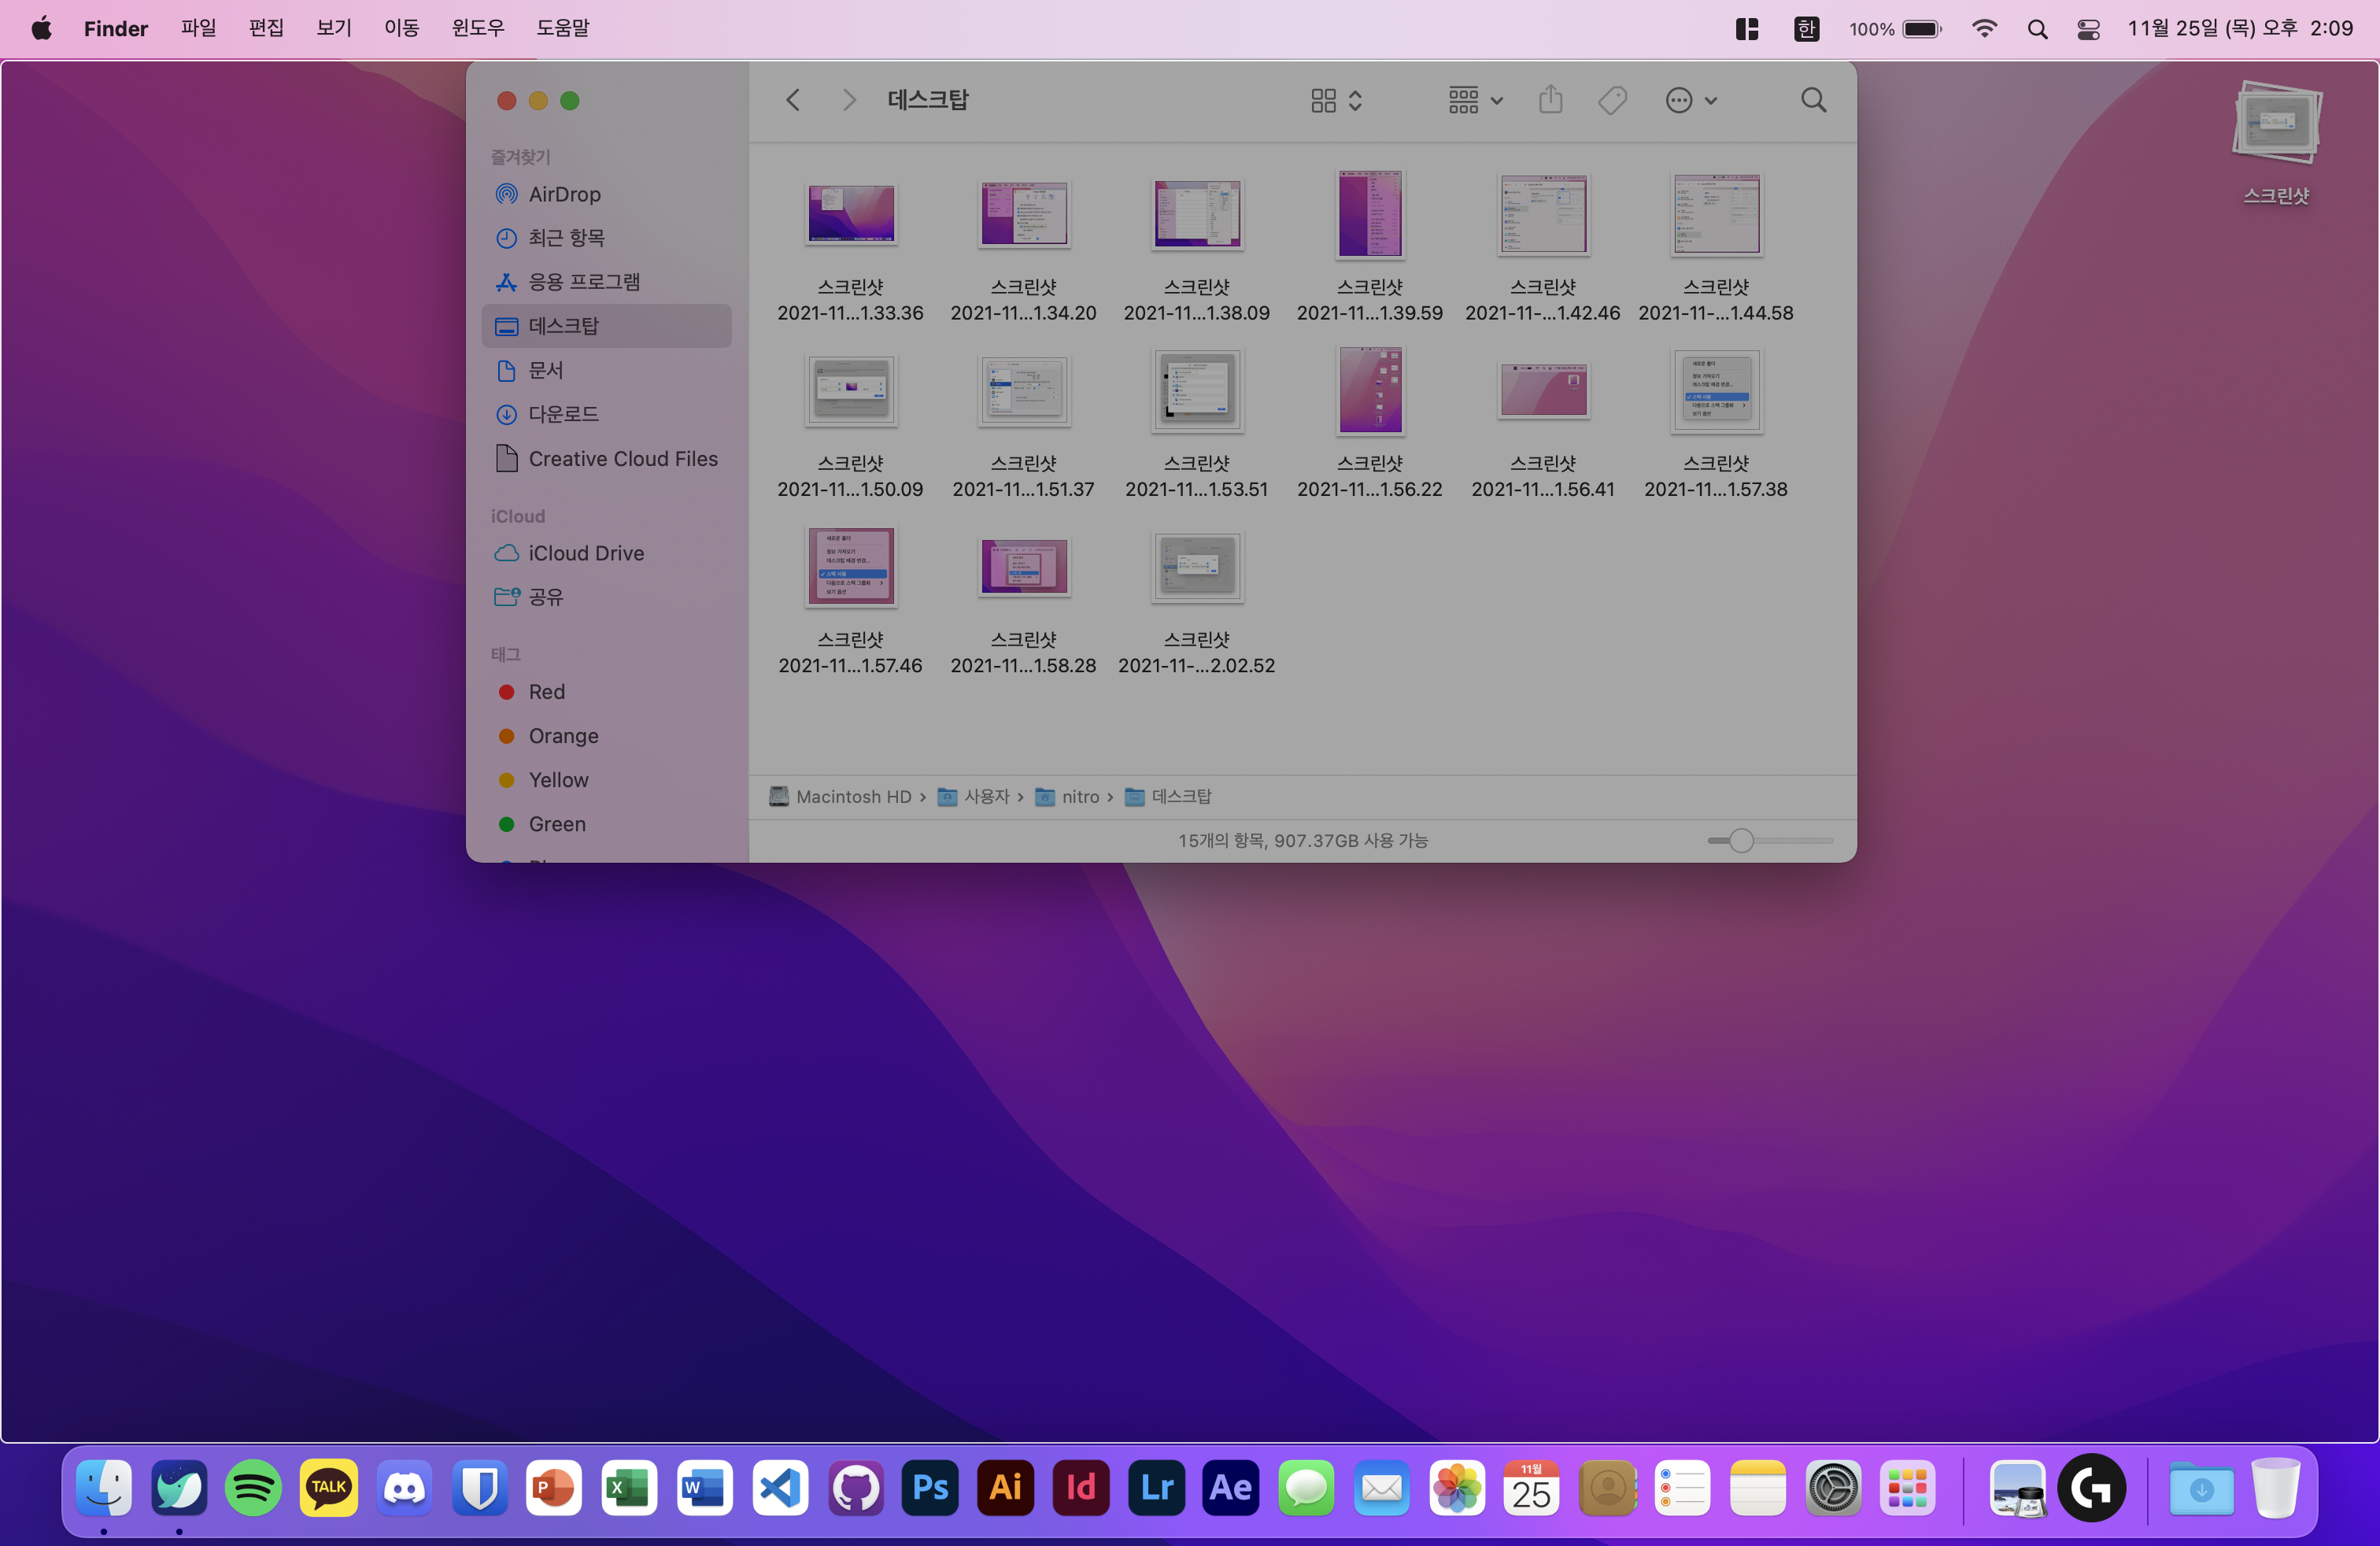Open the 보기 menu in menu bar

point(334,28)
